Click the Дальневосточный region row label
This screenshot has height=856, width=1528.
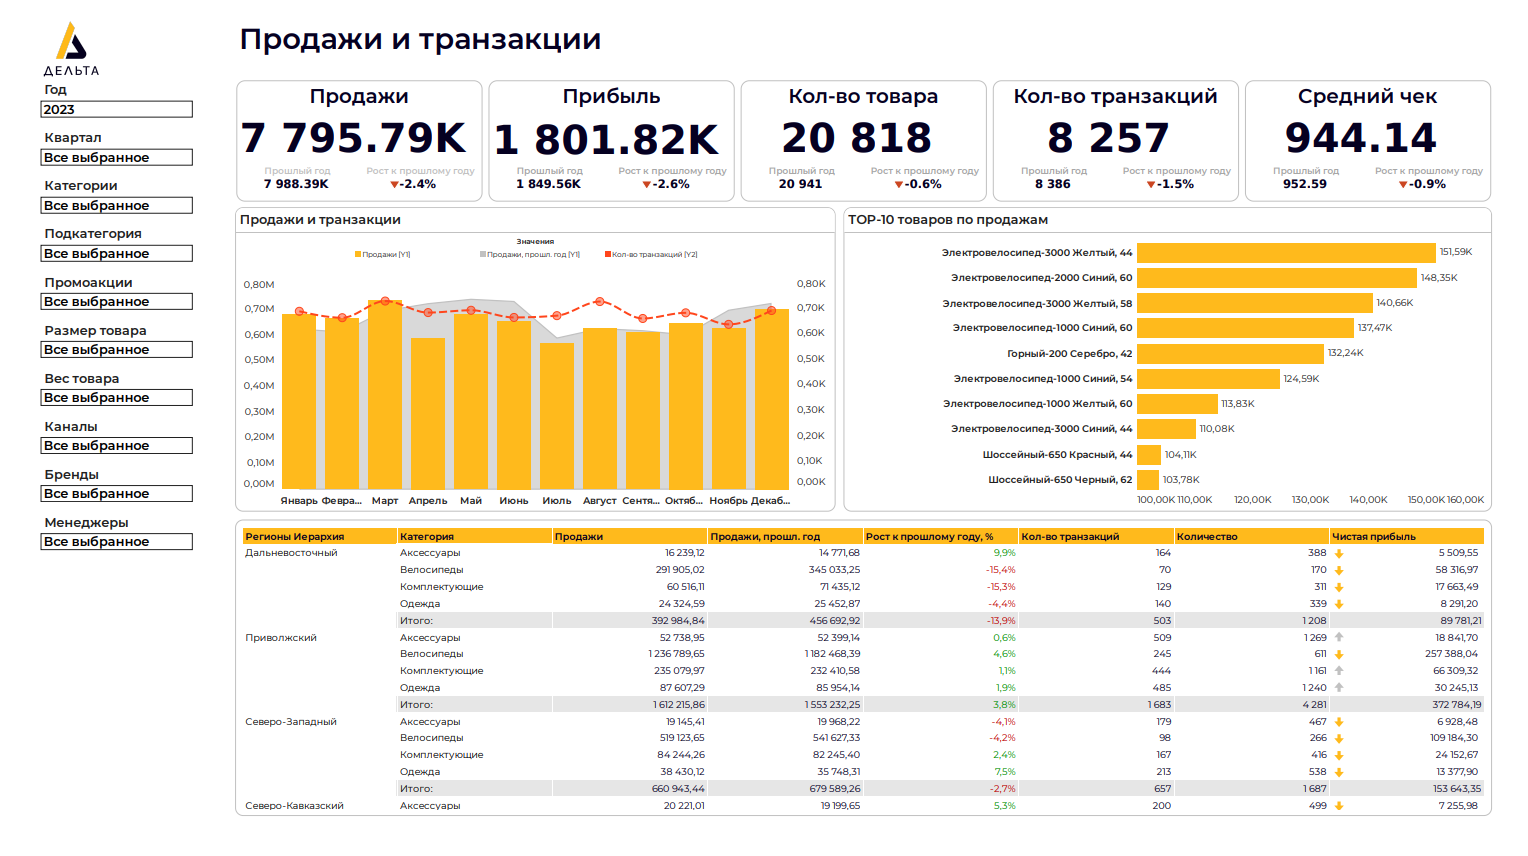(x=291, y=553)
